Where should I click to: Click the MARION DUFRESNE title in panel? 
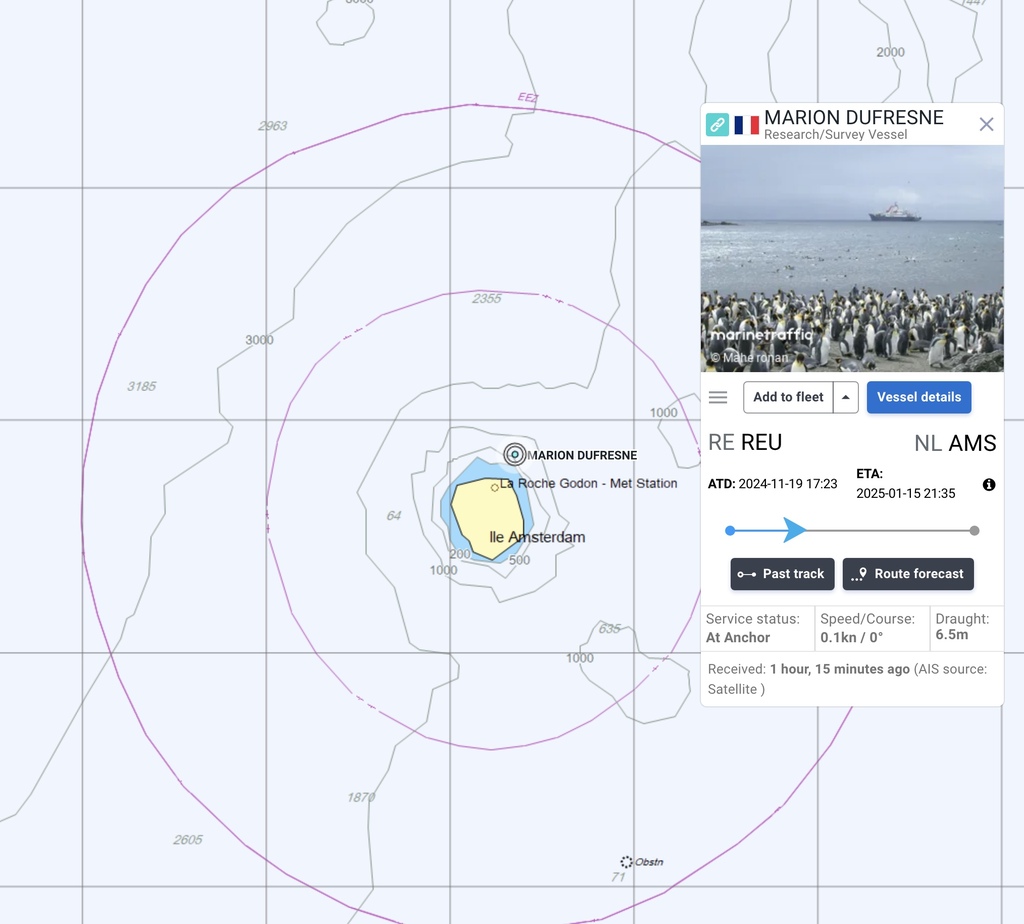tap(854, 118)
